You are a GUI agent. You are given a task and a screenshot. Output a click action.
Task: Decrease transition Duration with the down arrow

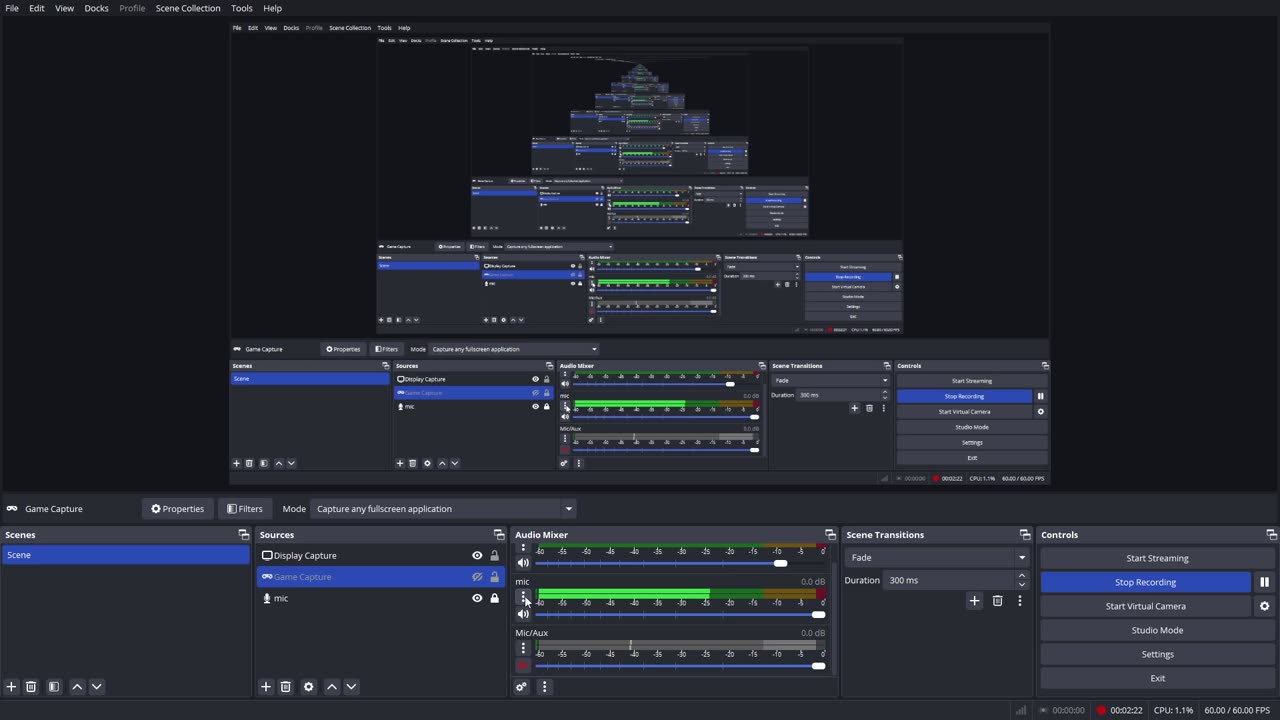pyautogui.click(x=1021, y=585)
